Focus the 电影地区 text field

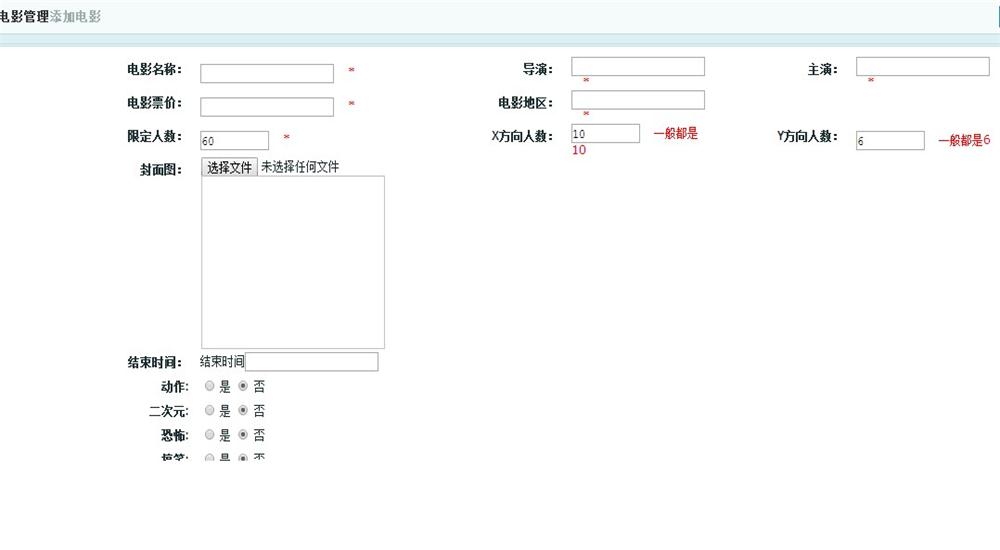pyautogui.click(x=637, y=100)
